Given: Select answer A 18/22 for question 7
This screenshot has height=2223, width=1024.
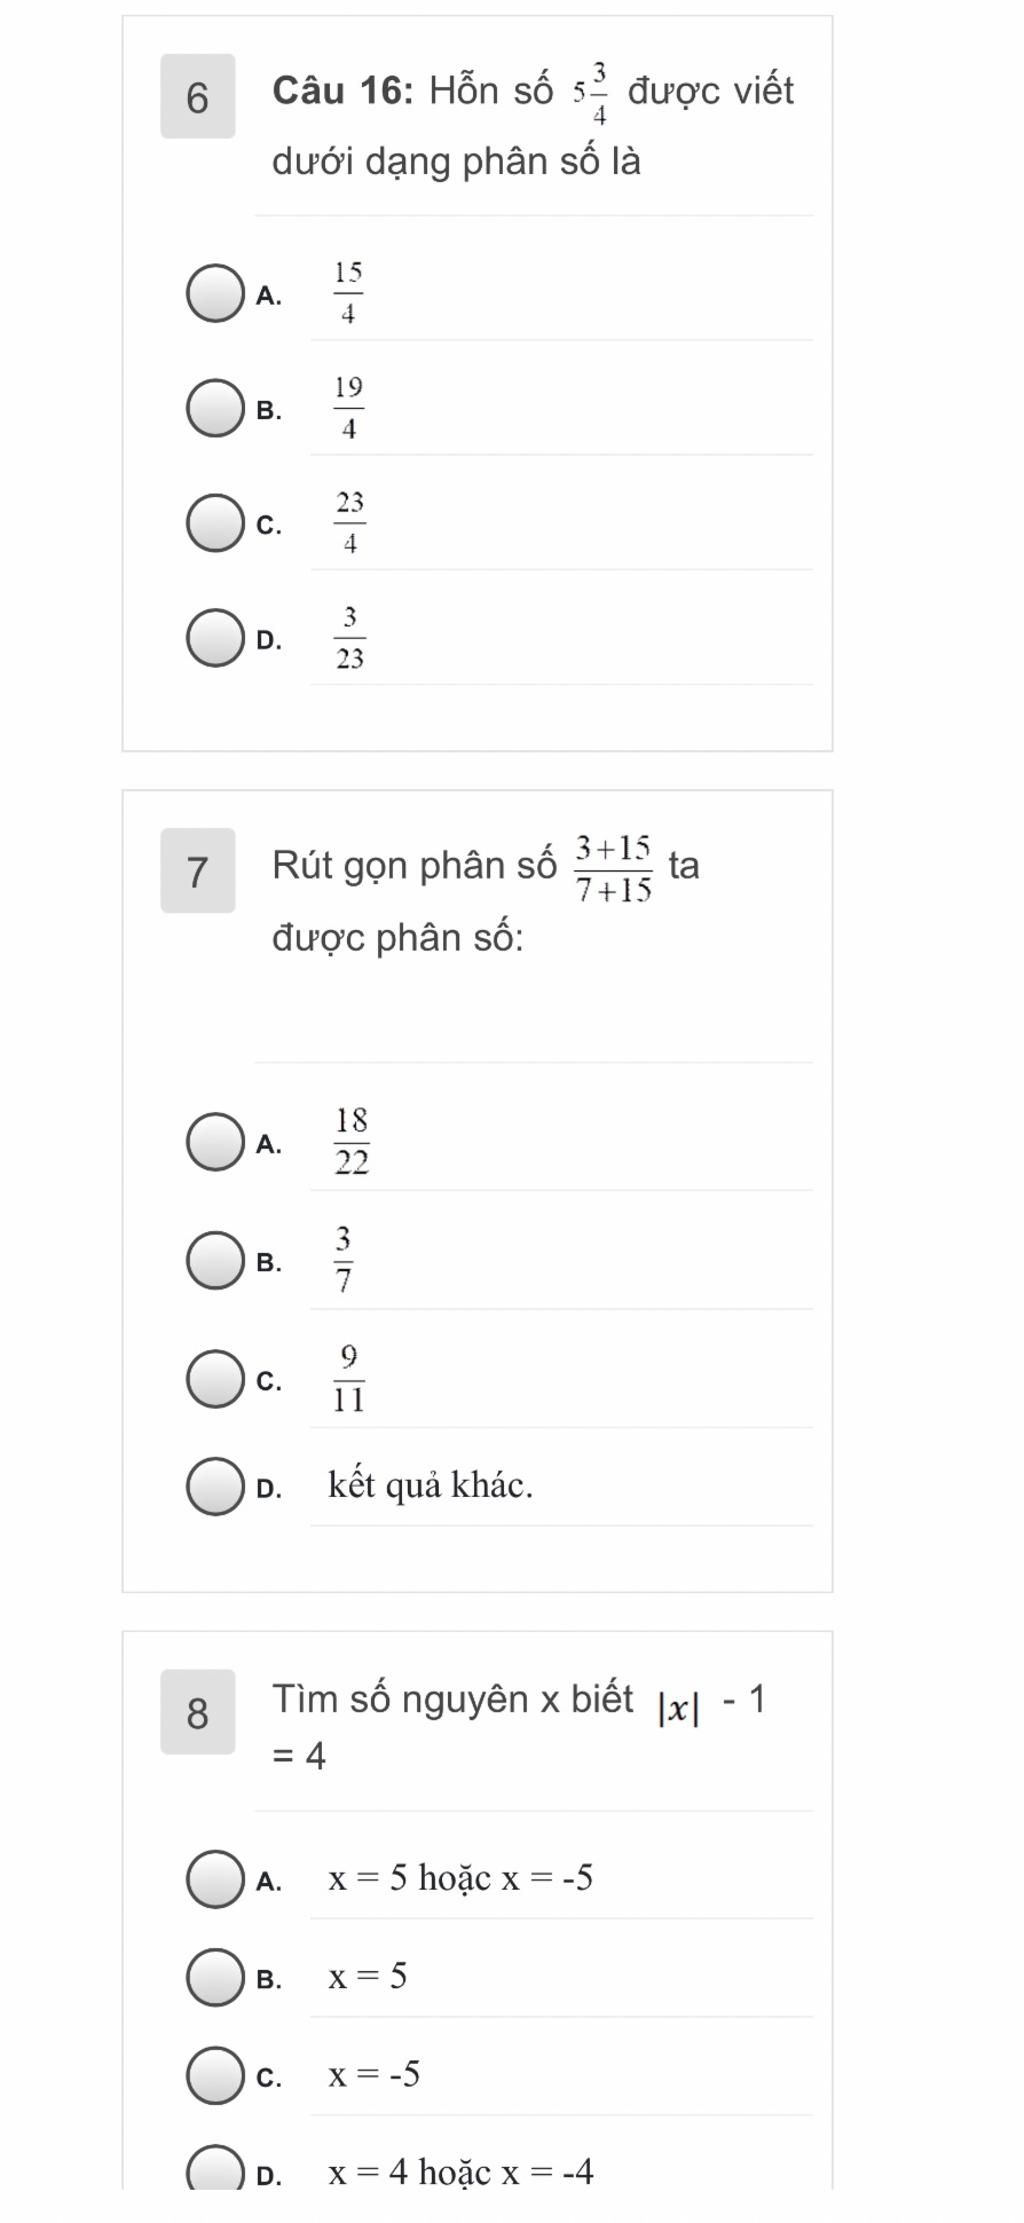Looking at the screenshot, I should point(215,1142).
